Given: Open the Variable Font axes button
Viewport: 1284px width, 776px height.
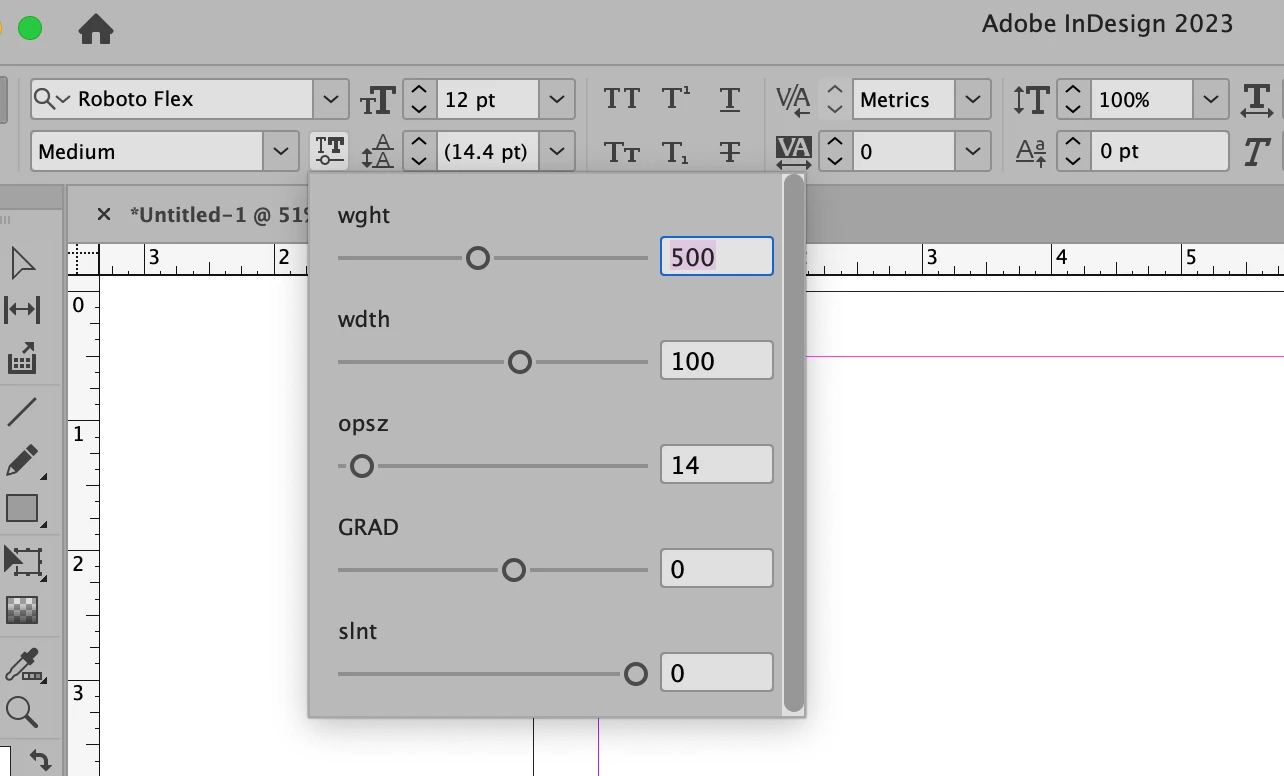Looking at the screenshot, I should [x=329, y=151].
